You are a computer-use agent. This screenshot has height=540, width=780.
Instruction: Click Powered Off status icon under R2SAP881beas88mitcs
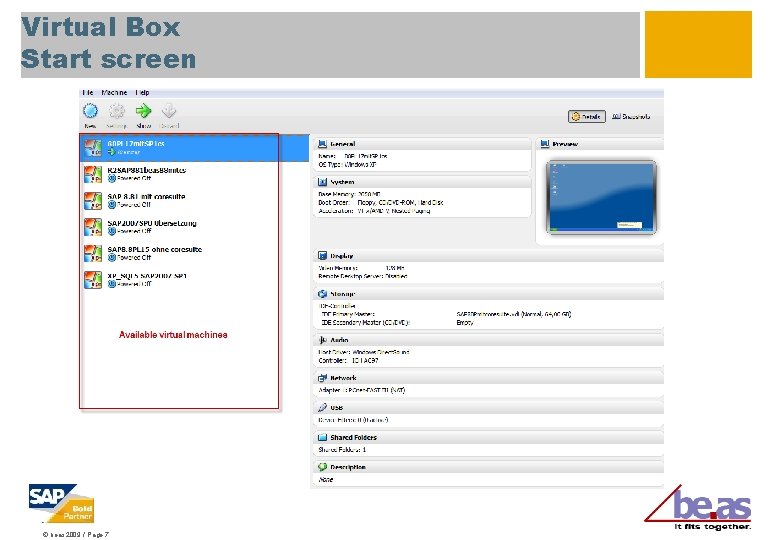pyautogui.click(x=111, y=178)
